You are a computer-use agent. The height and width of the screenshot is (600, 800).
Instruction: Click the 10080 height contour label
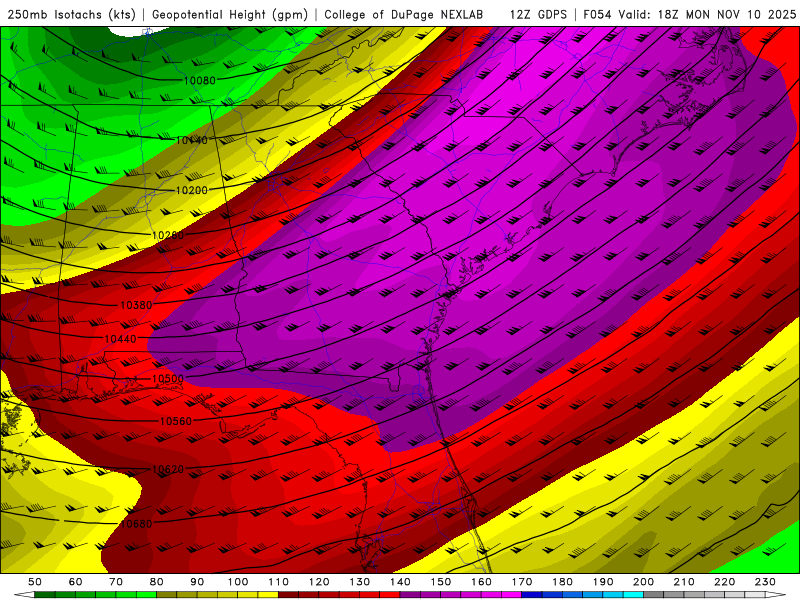(x=199, y=81)
